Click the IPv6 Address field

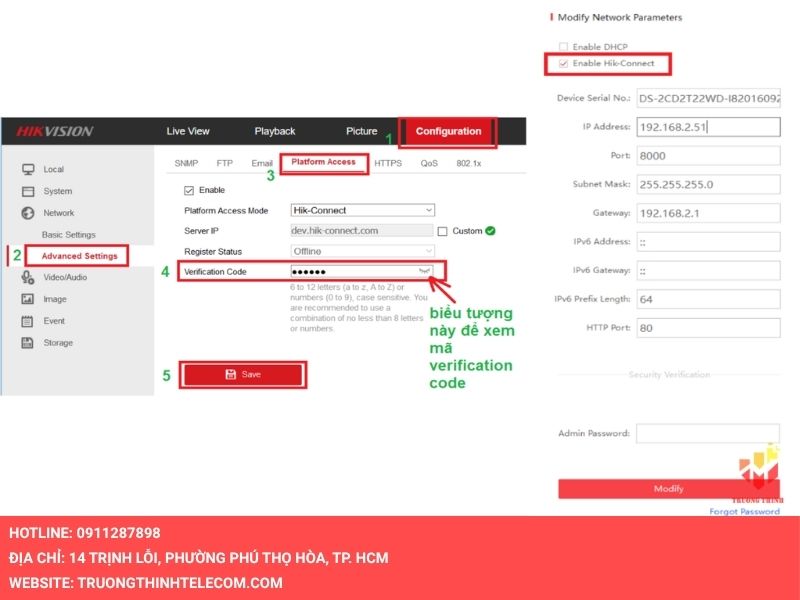click(x=708, y=242)
